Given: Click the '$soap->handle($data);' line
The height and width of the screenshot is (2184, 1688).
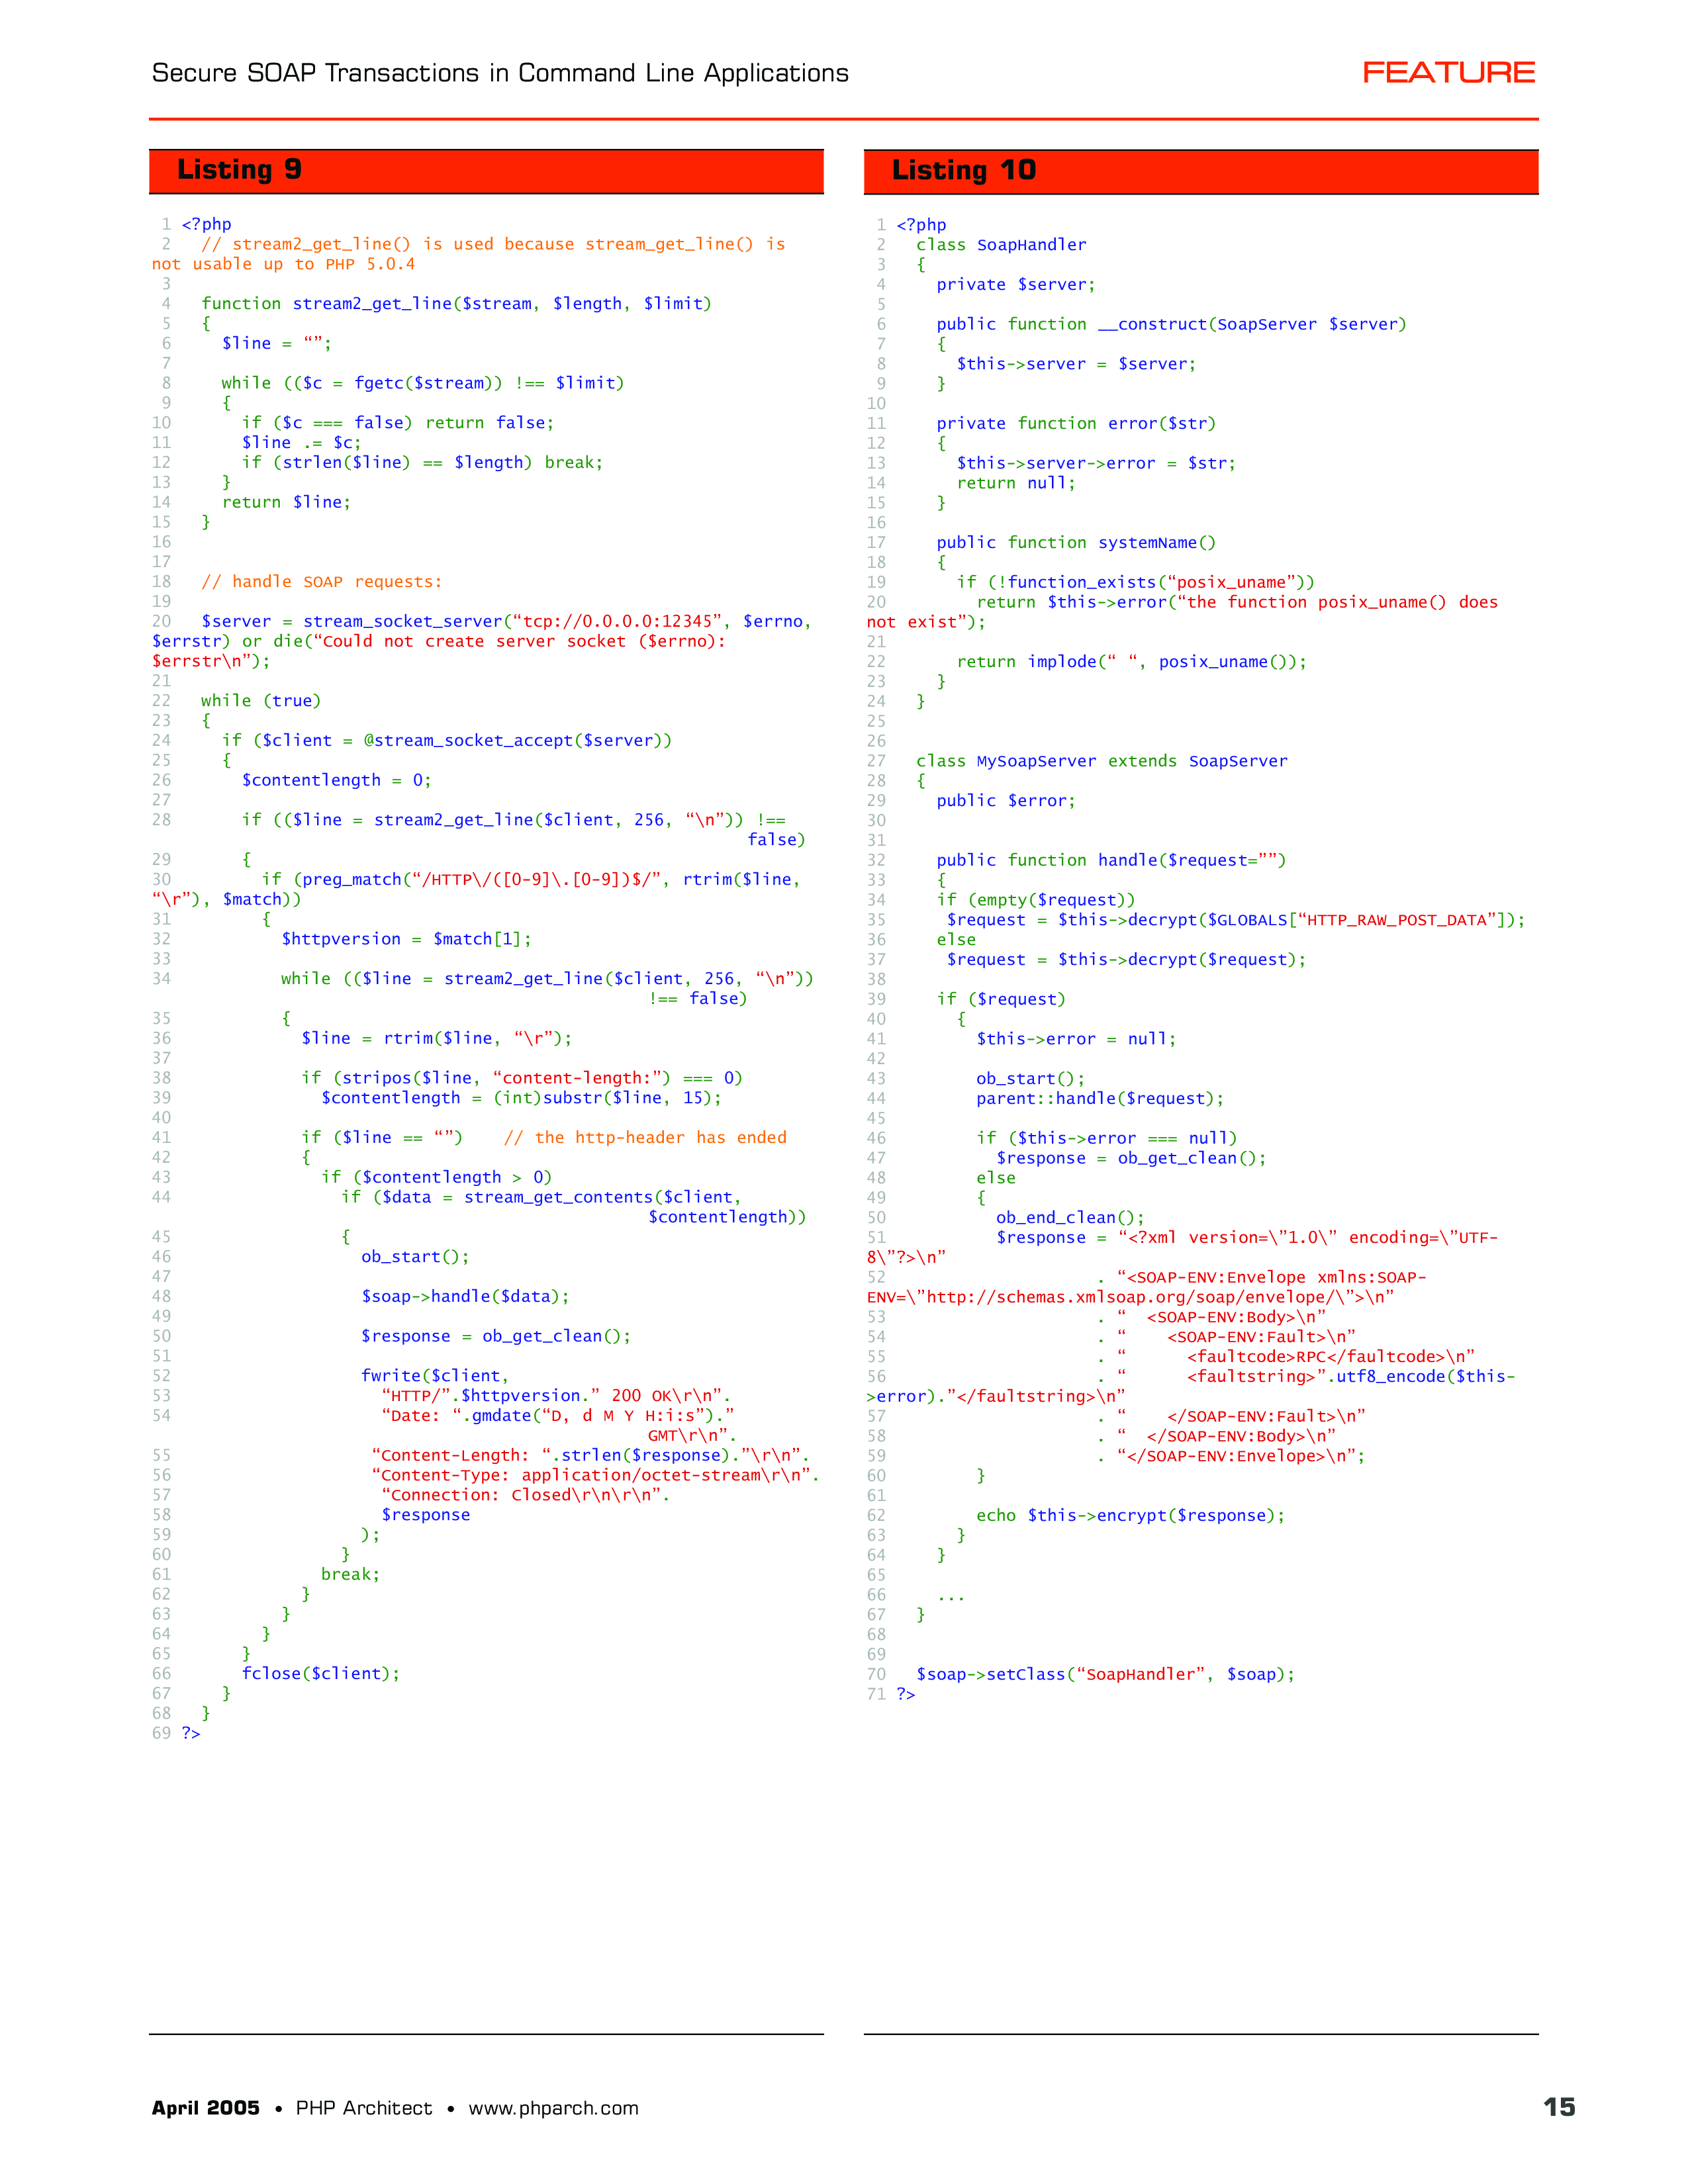Looking at the screenshot, I should [464, 1297].
